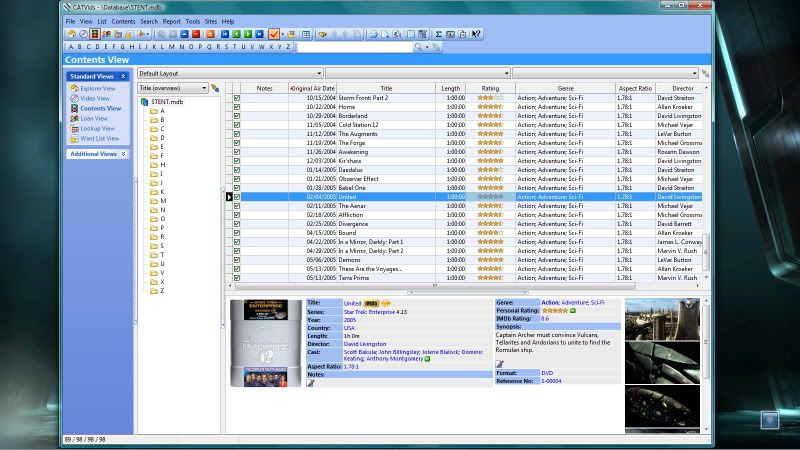Open the search options dropdown arrow

(427, 47)
